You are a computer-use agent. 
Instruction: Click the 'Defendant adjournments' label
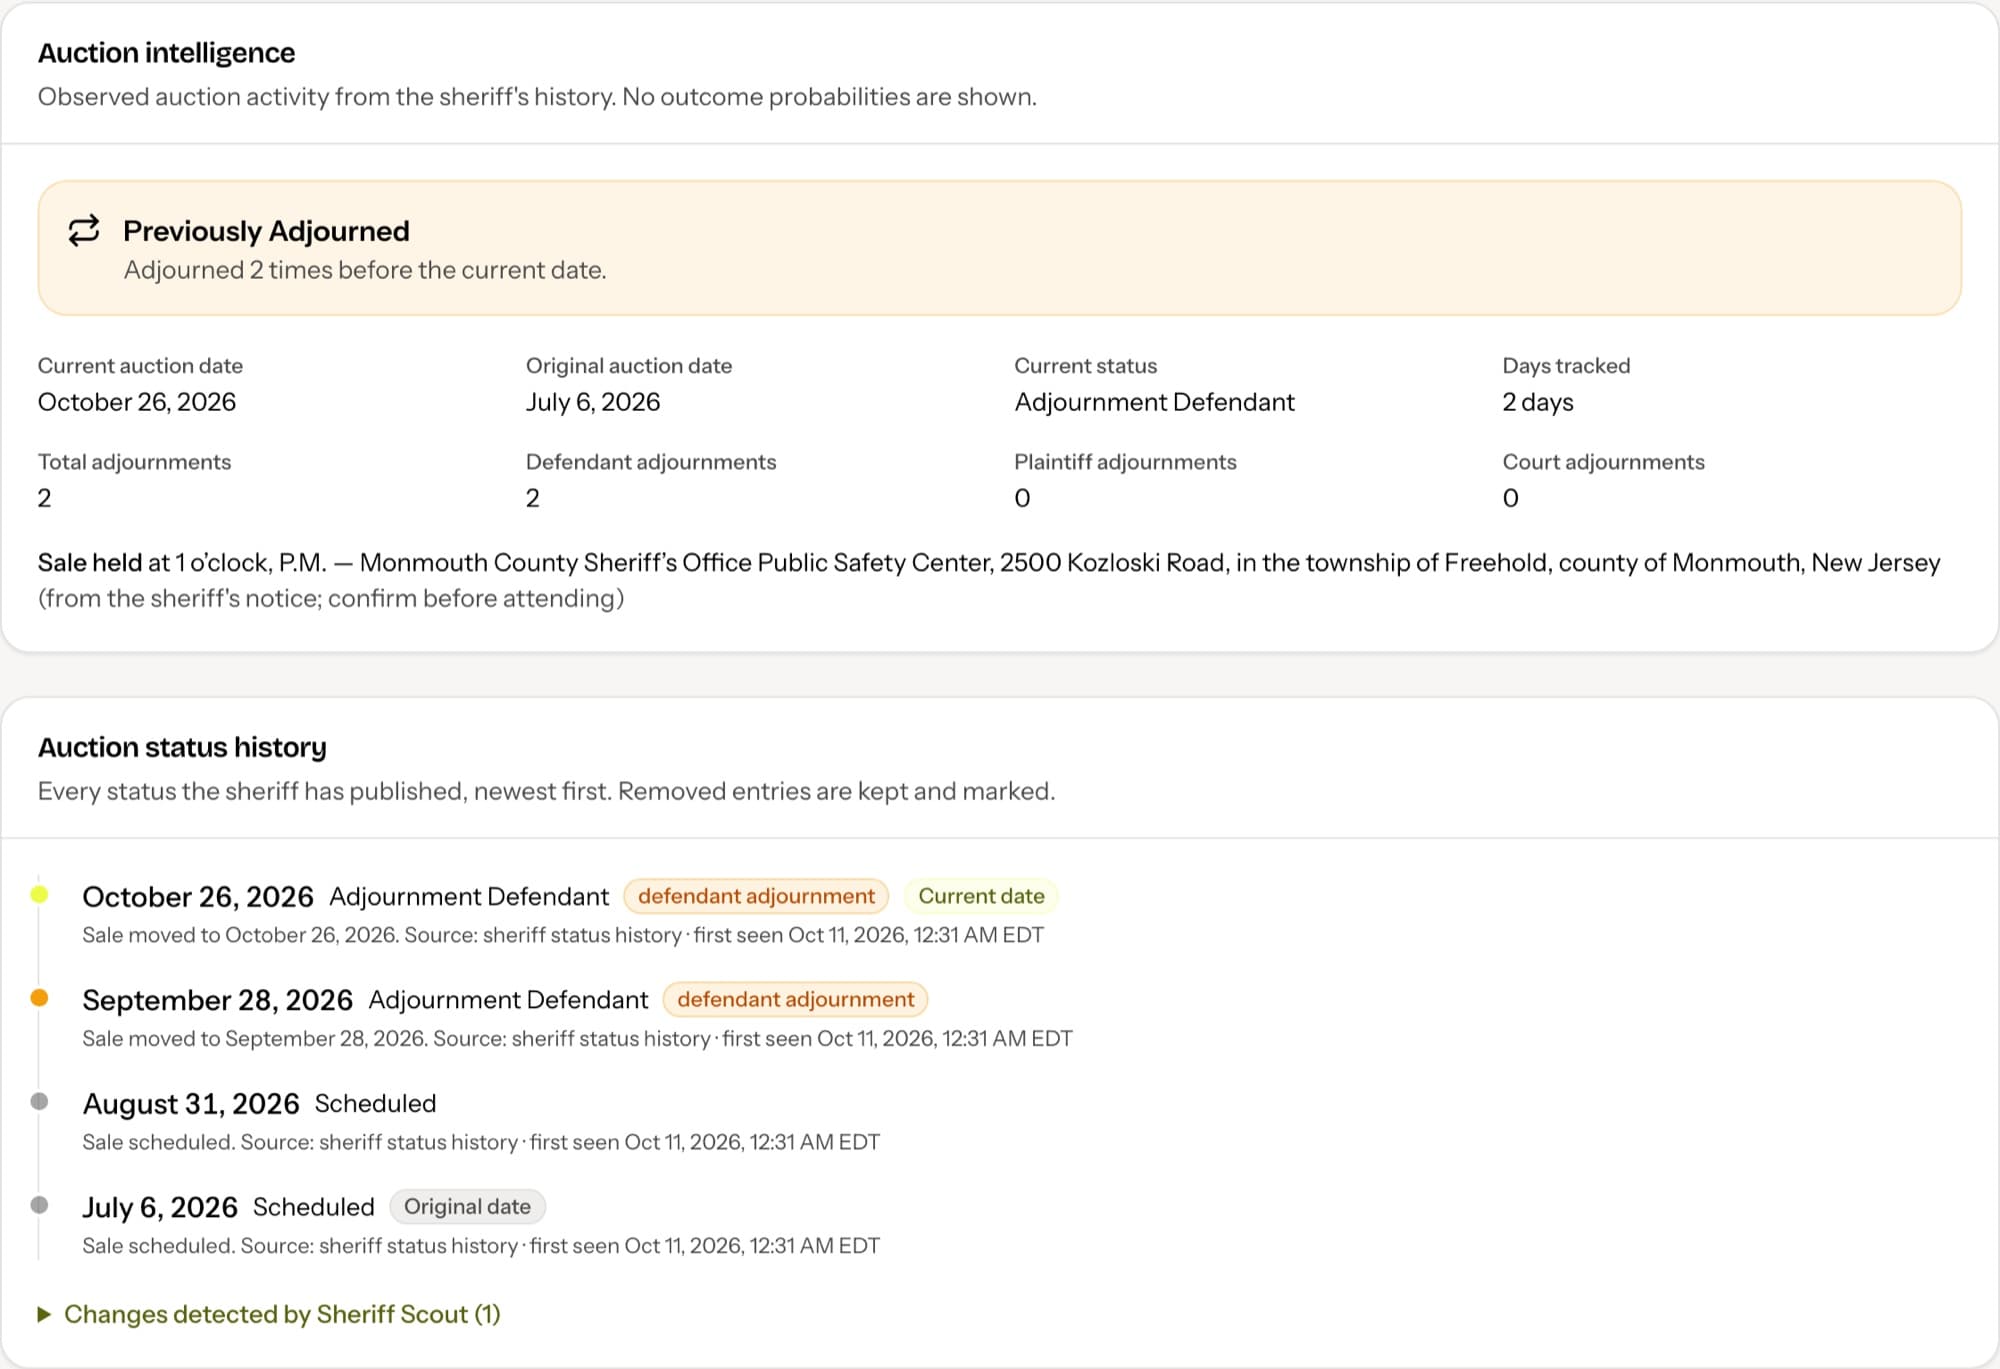click(x=651, y=462)
